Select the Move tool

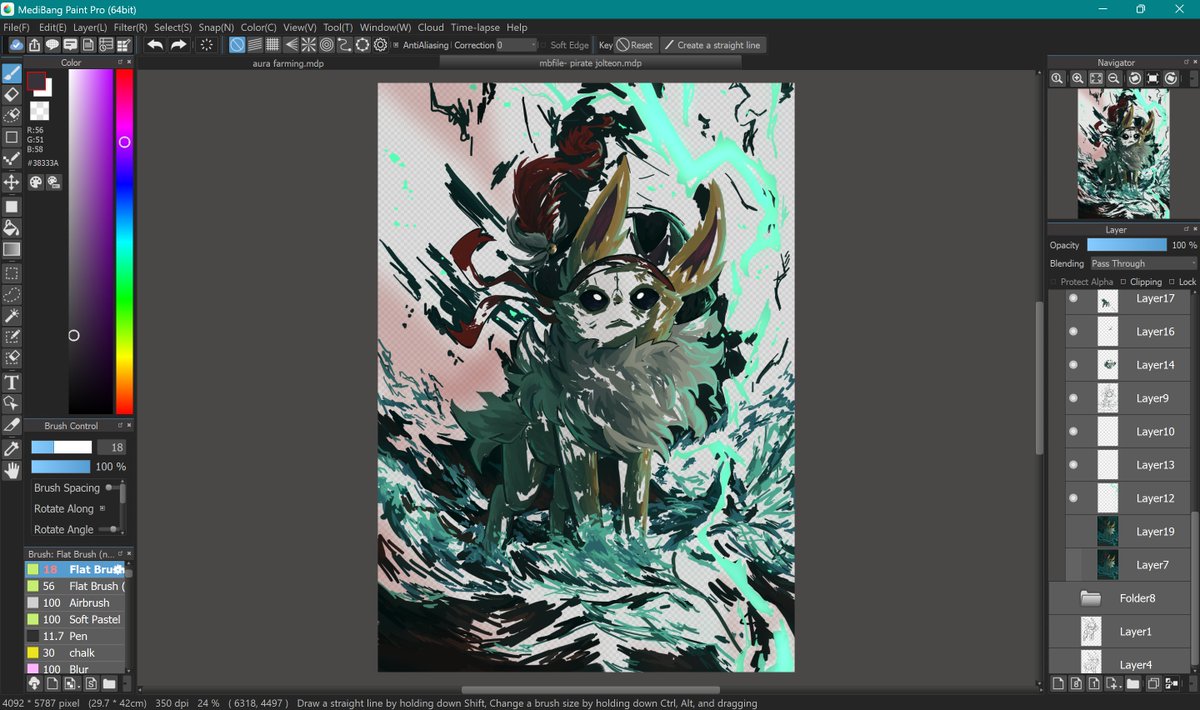(12, 182)
